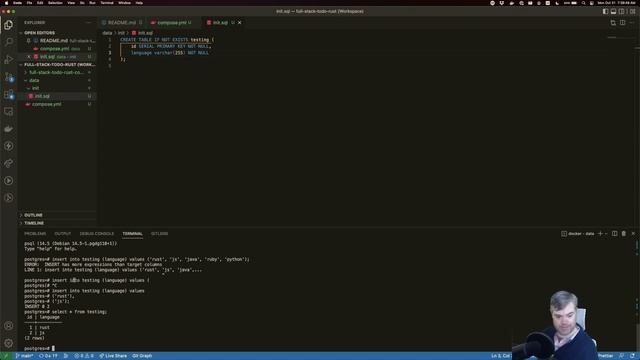Open the Live Share view in activity bar
Screen dimensions: 640x360
point(9,163)
